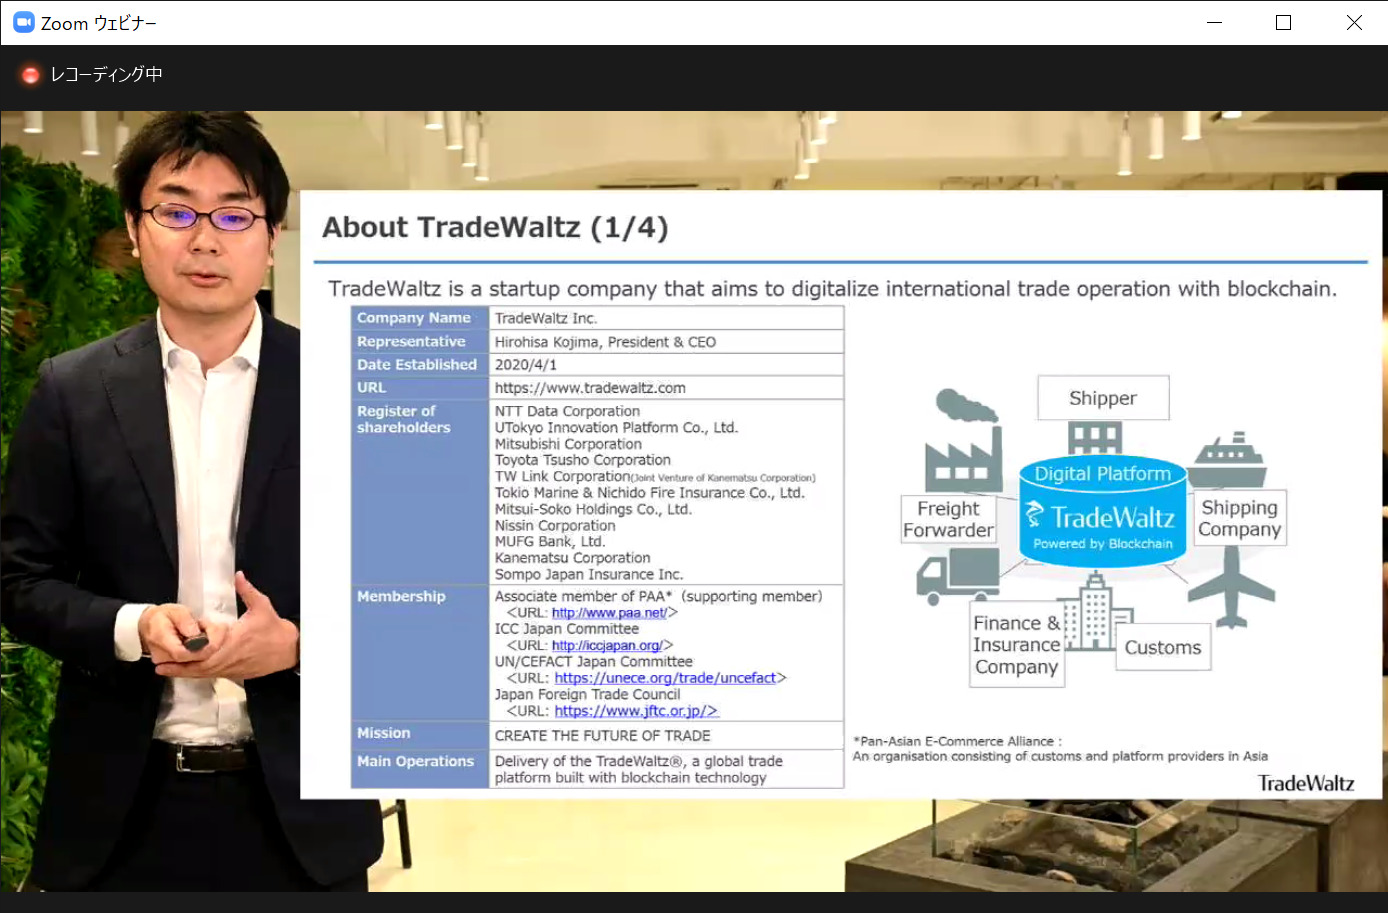Click the 'レコーディング中' recording status label

coord(106,74)
